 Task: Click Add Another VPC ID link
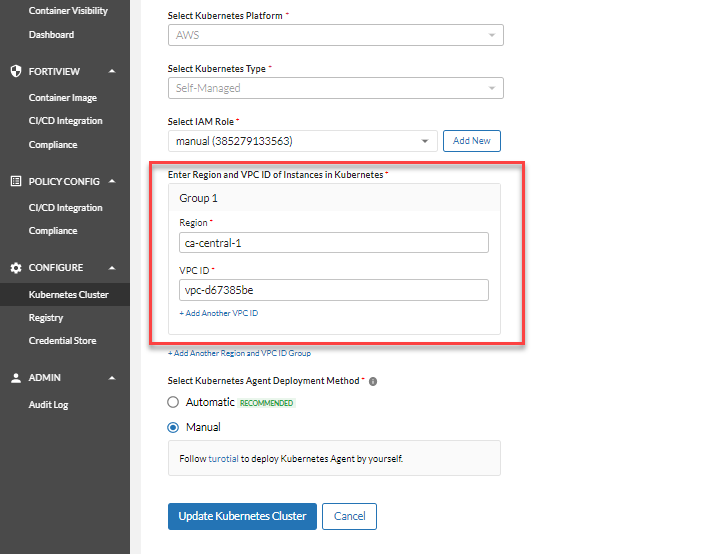click(219, 314)
